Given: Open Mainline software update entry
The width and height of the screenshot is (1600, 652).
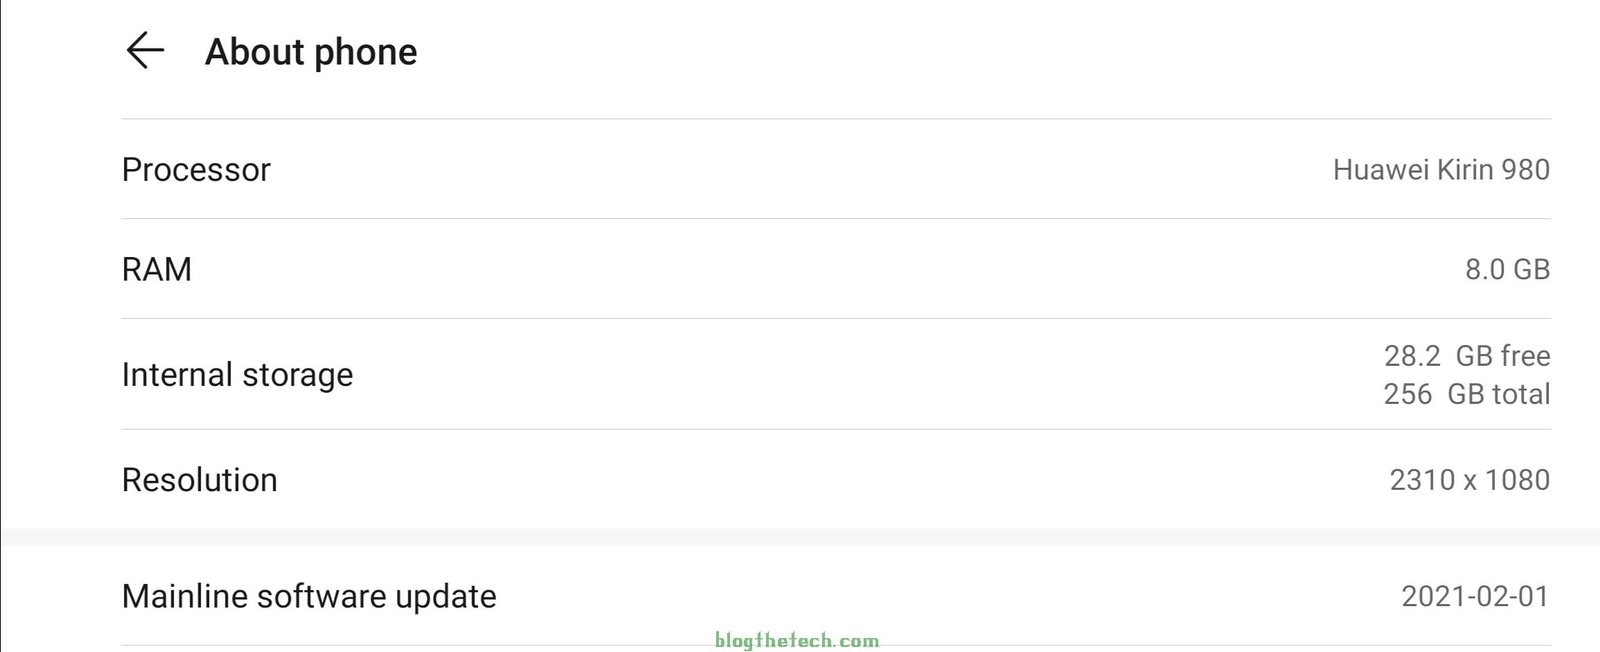Looking at the screenshot, I should pyautogui.click(x=309, y=596).
